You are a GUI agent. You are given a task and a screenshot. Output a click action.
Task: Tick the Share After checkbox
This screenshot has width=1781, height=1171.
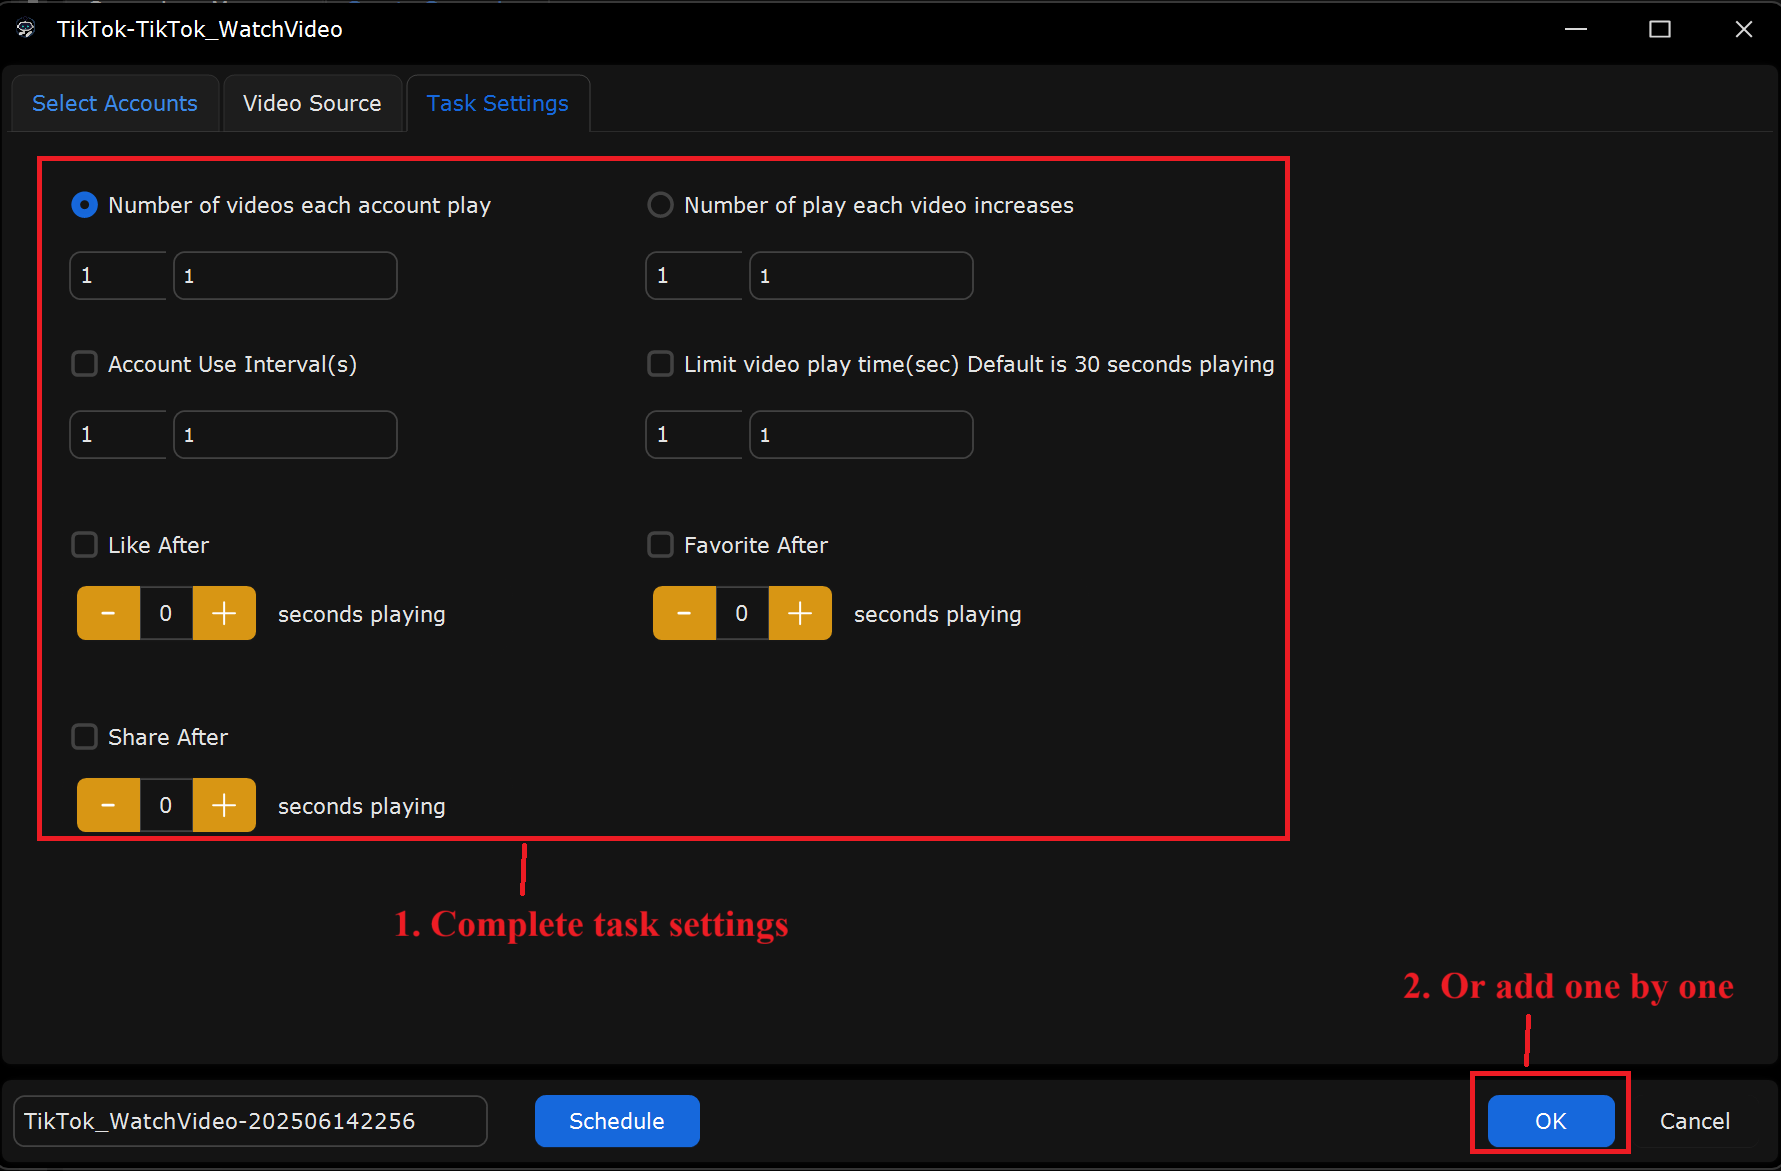(x=85, y=736)
